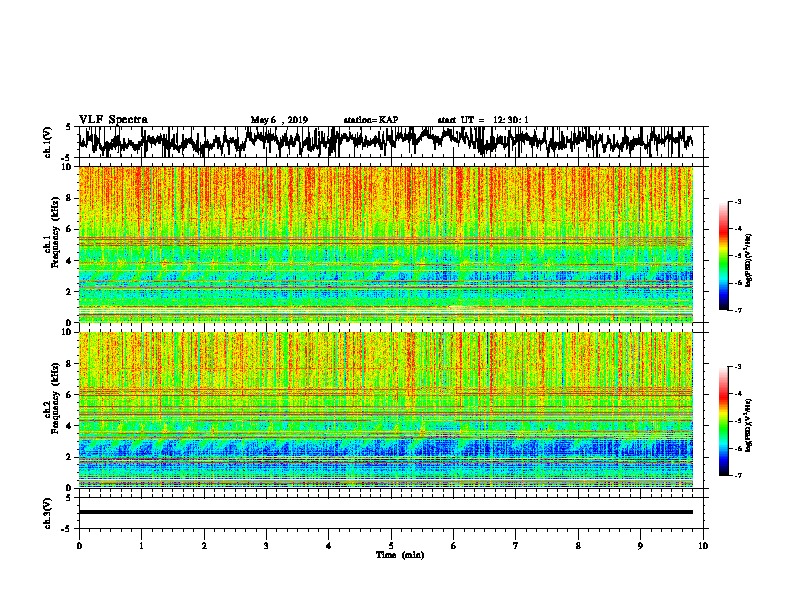Click the ch.2 spectrogram panel

click(385, 410)
